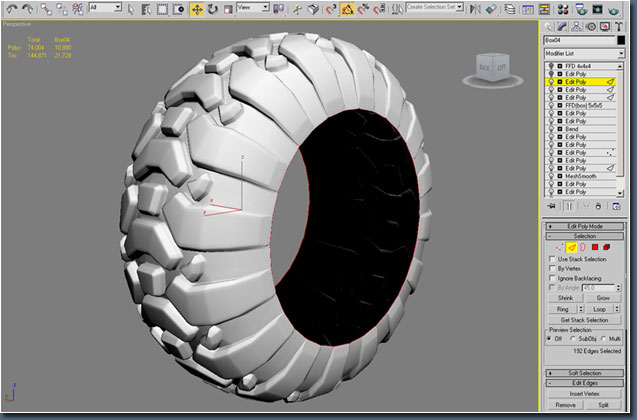Toggle the 3D Snaps icon

tap(331, 9)
